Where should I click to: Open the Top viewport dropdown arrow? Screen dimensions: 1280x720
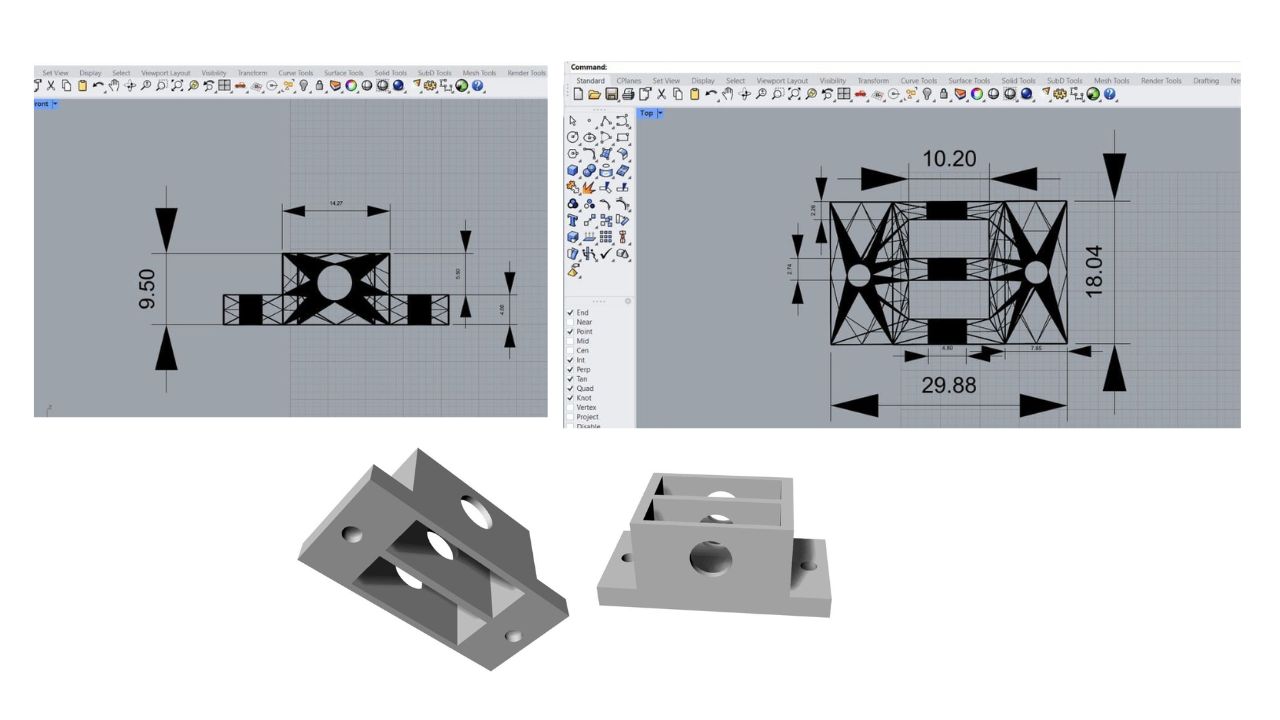660,113
